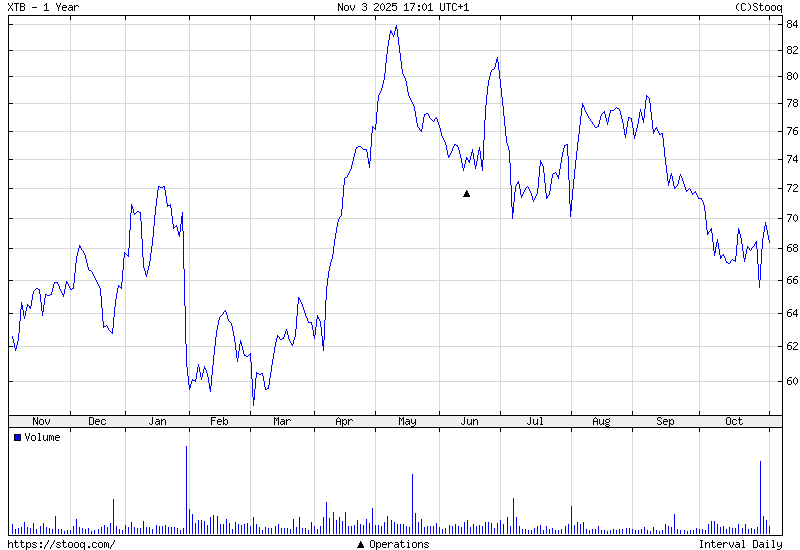Click the XTB - 1 Year chart title
The height and width of the screenshot is (550, 800).
pyautogui.click(x=43, y=7)
